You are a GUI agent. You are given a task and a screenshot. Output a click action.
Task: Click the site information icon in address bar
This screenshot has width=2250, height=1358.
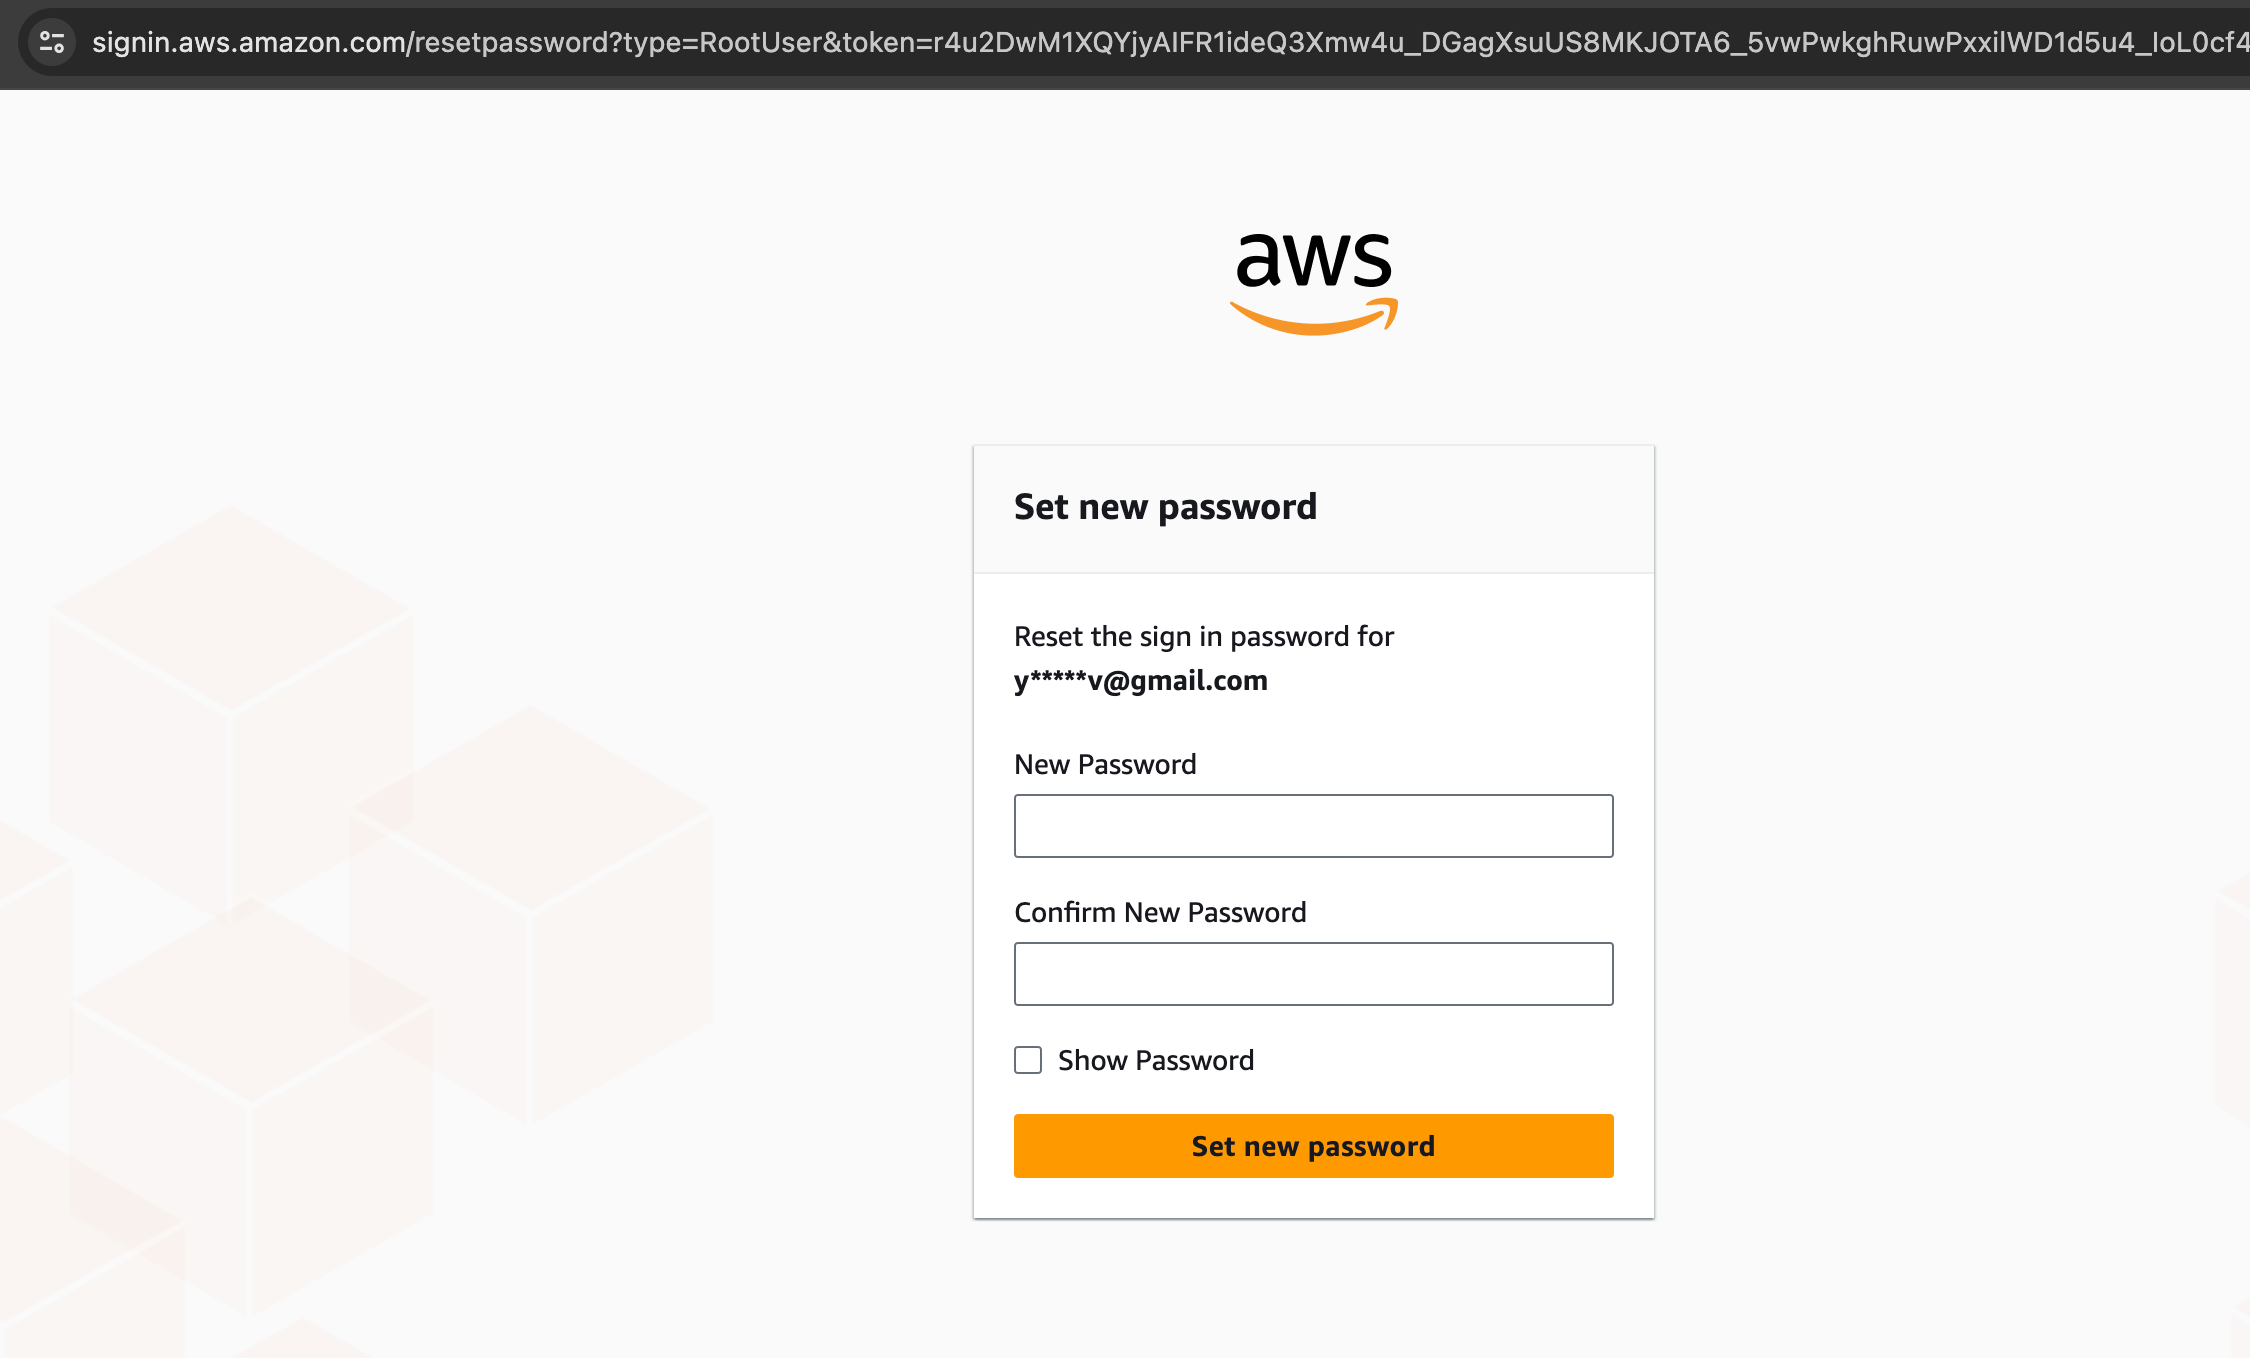(52, 42)
